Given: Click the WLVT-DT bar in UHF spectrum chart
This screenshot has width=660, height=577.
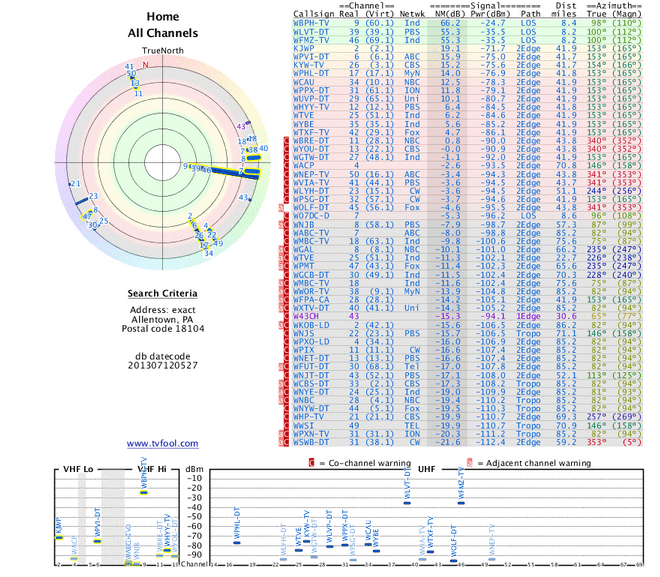Looking at the screenshot, I should click(407, 503).
